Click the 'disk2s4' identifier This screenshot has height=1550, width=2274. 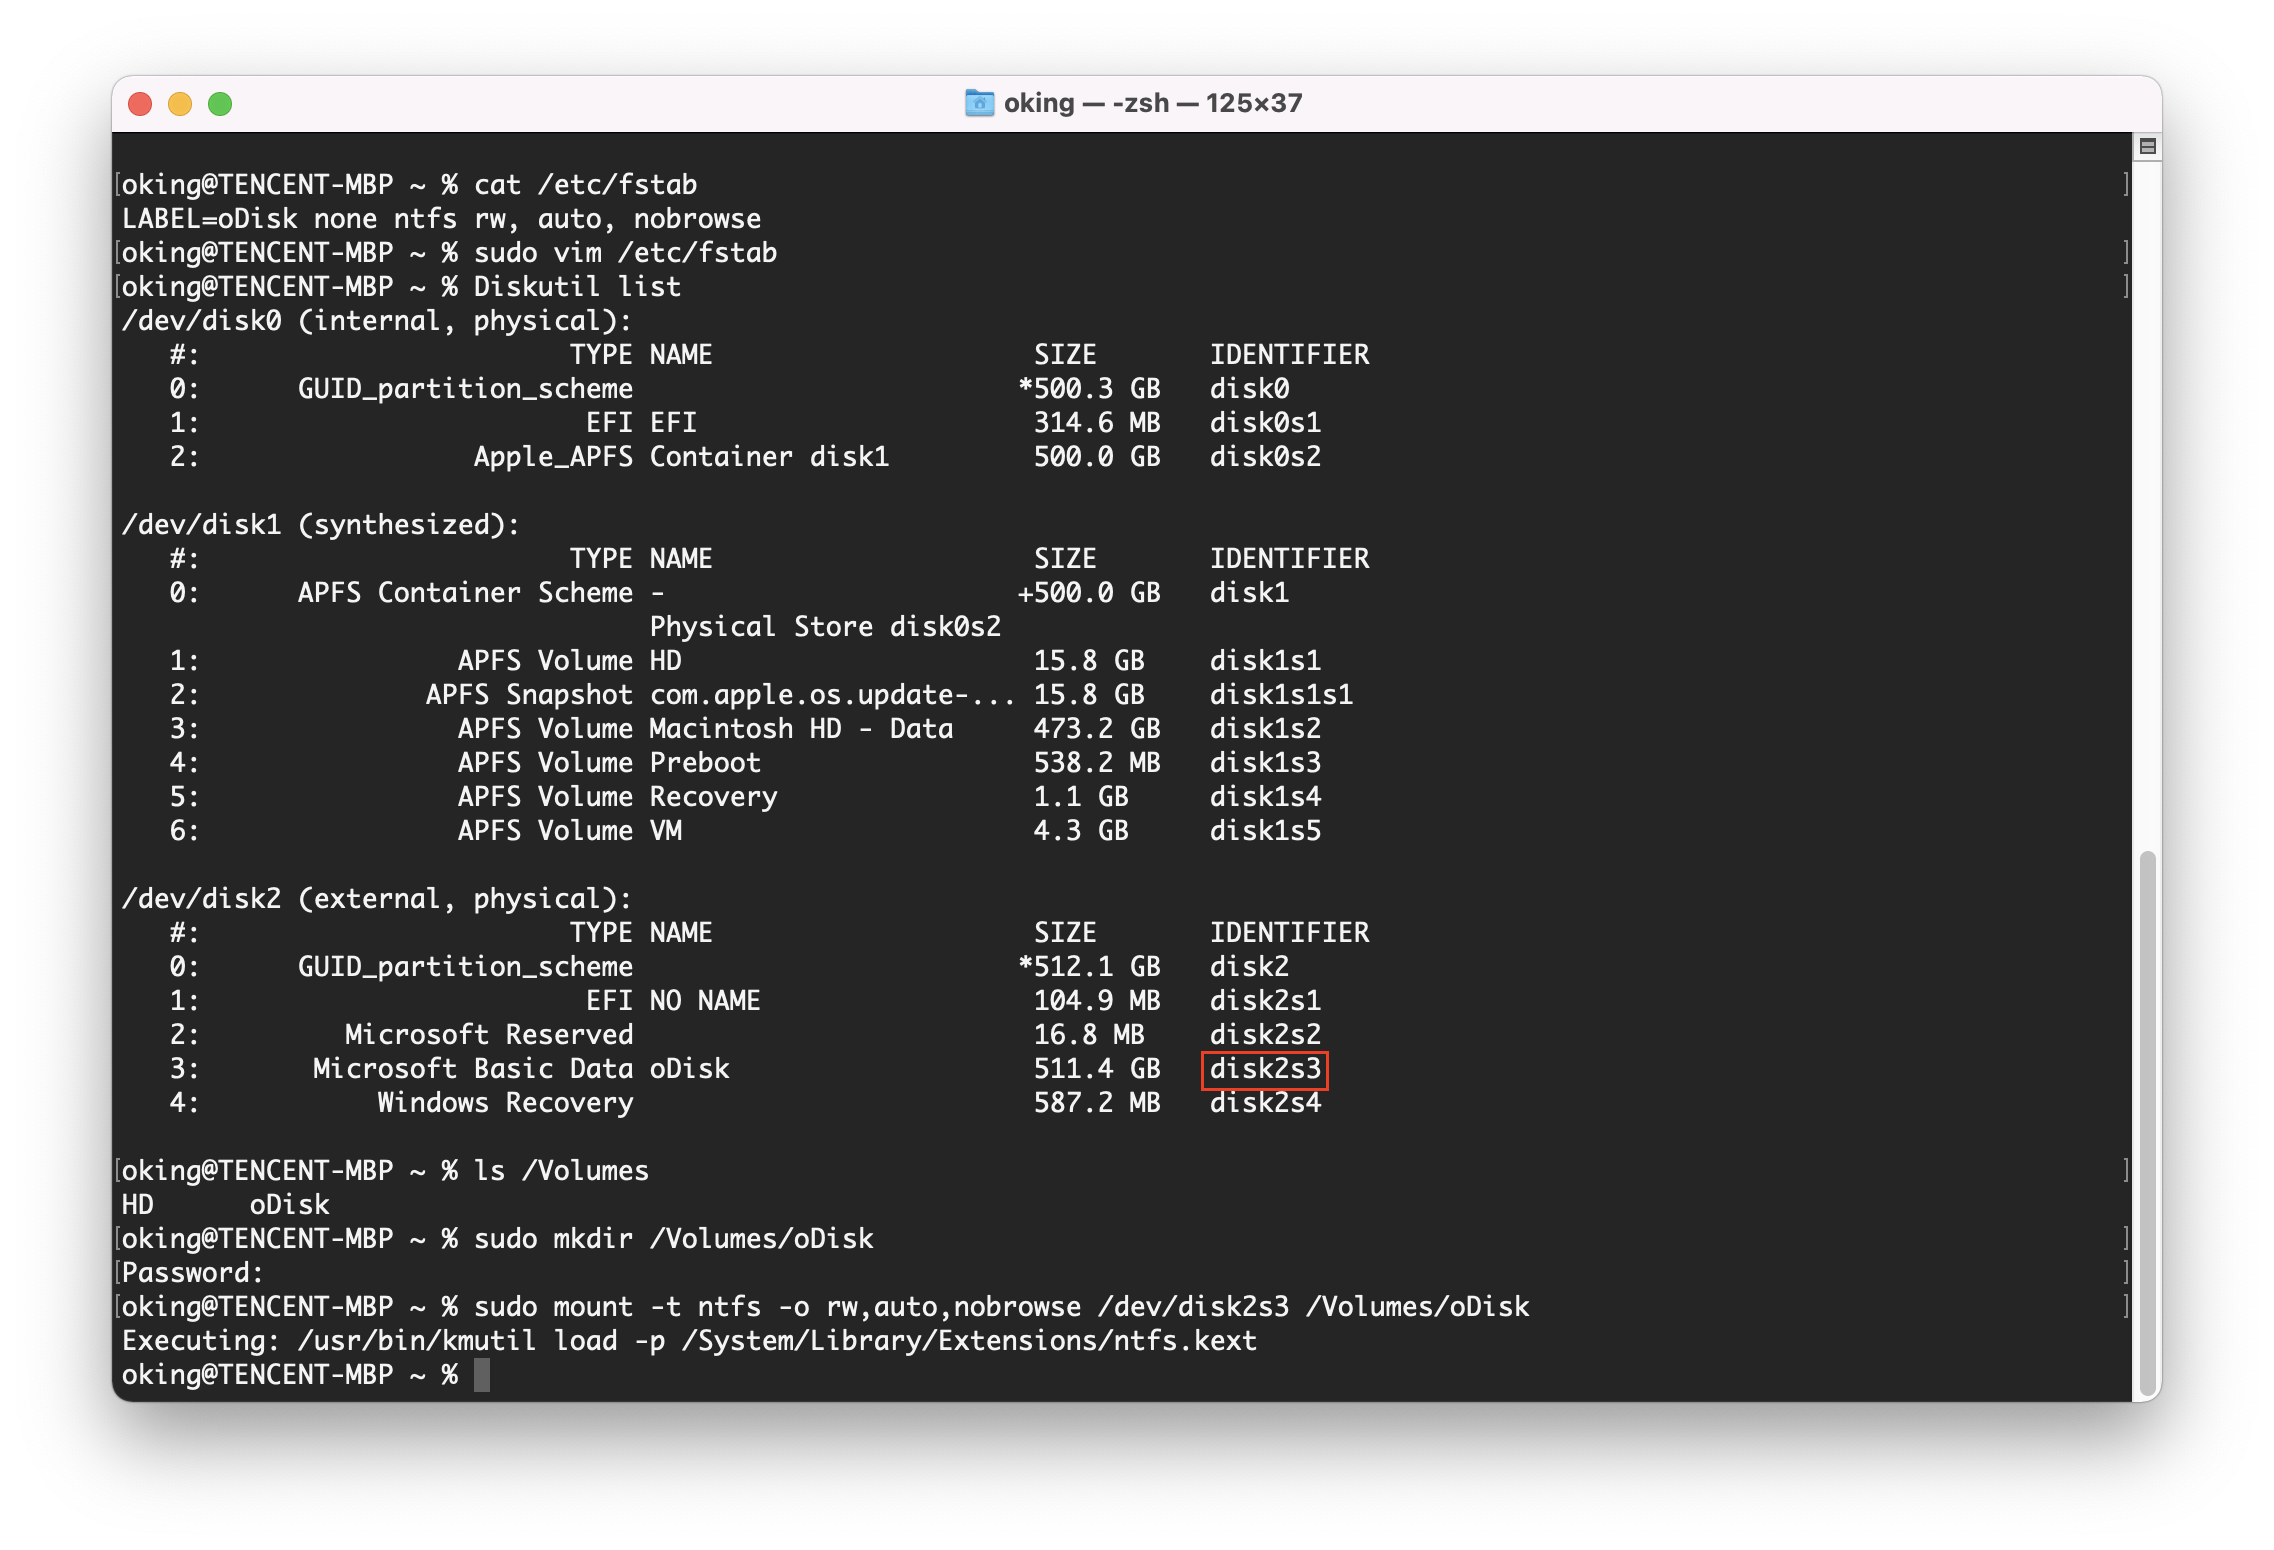point(1265,1103)
